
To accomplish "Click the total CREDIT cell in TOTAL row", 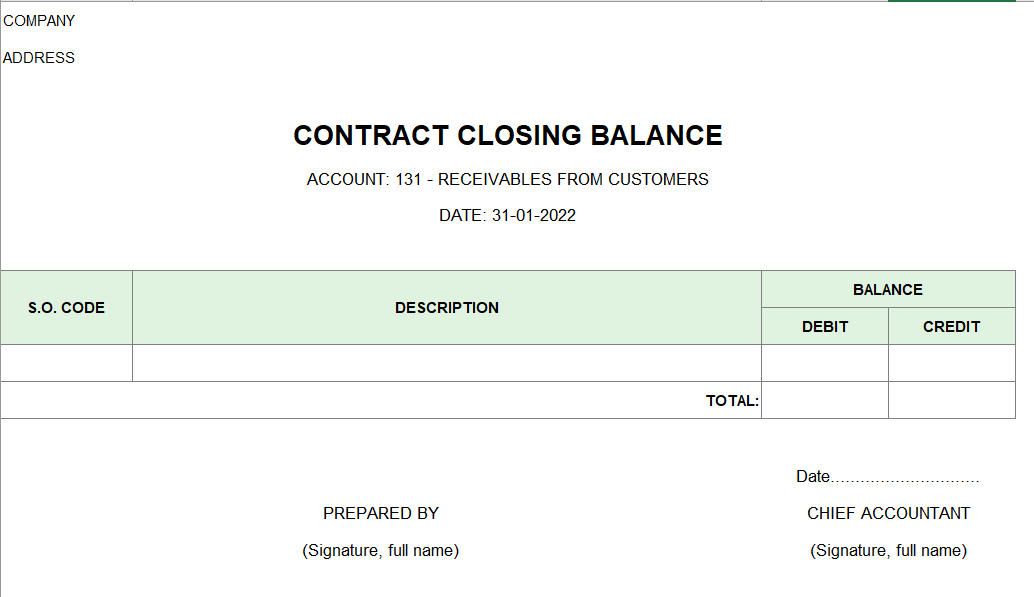I will click(952, 400).
